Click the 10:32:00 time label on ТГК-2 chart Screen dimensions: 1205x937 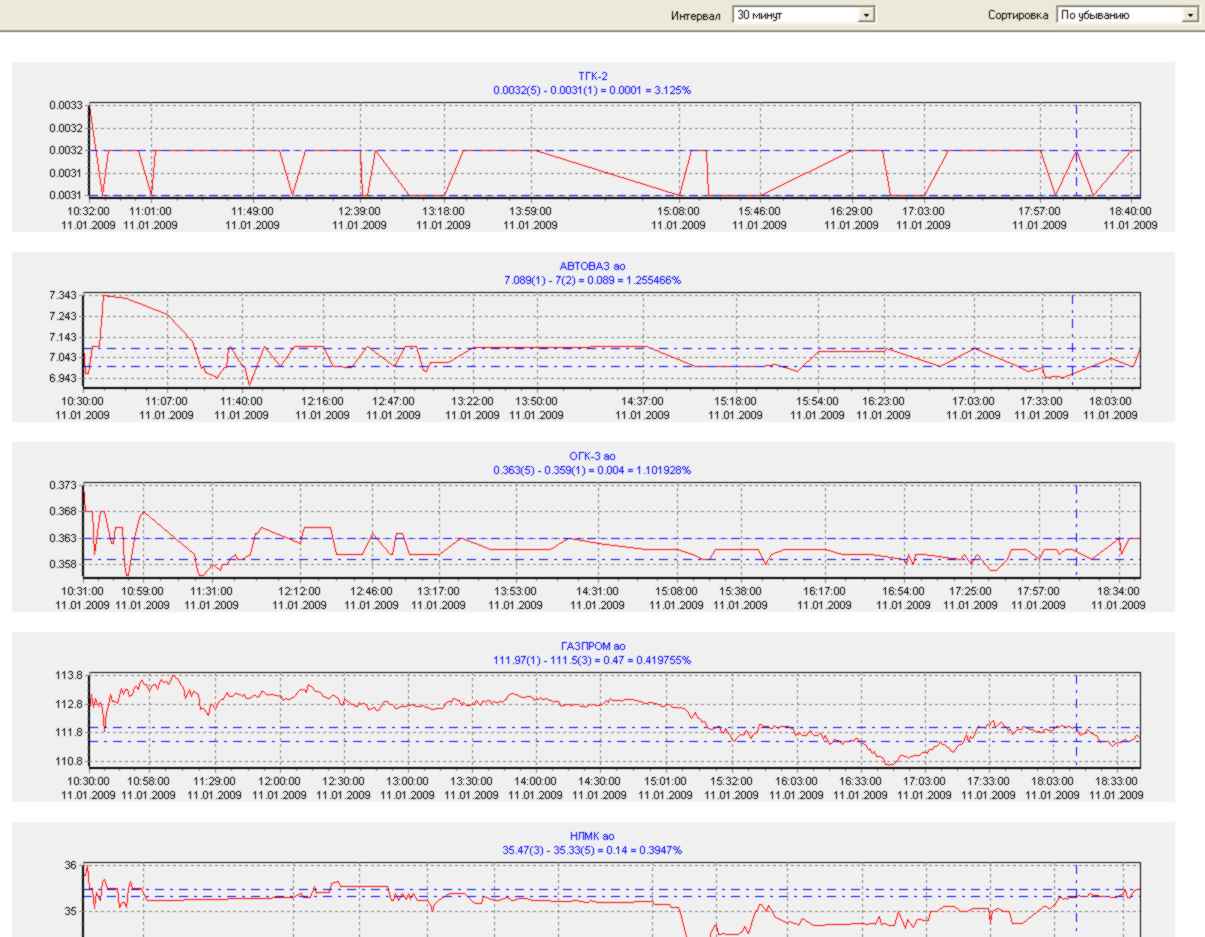pyautogui.click(x=88, y=211)
